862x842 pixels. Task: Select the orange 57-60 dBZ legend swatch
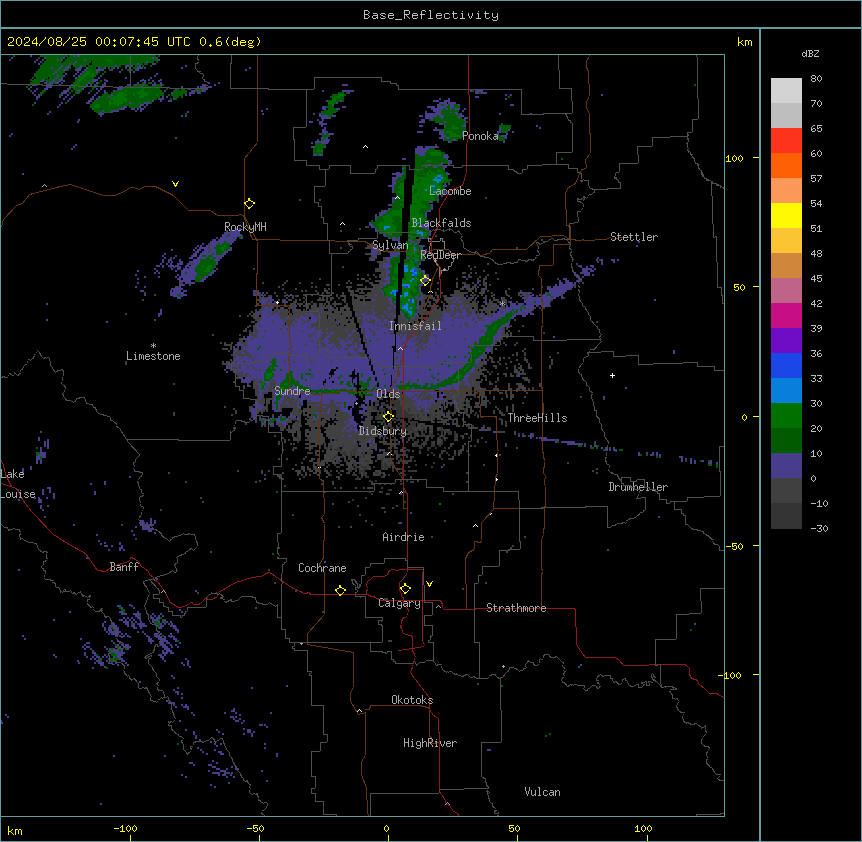[x=786, y=166]
